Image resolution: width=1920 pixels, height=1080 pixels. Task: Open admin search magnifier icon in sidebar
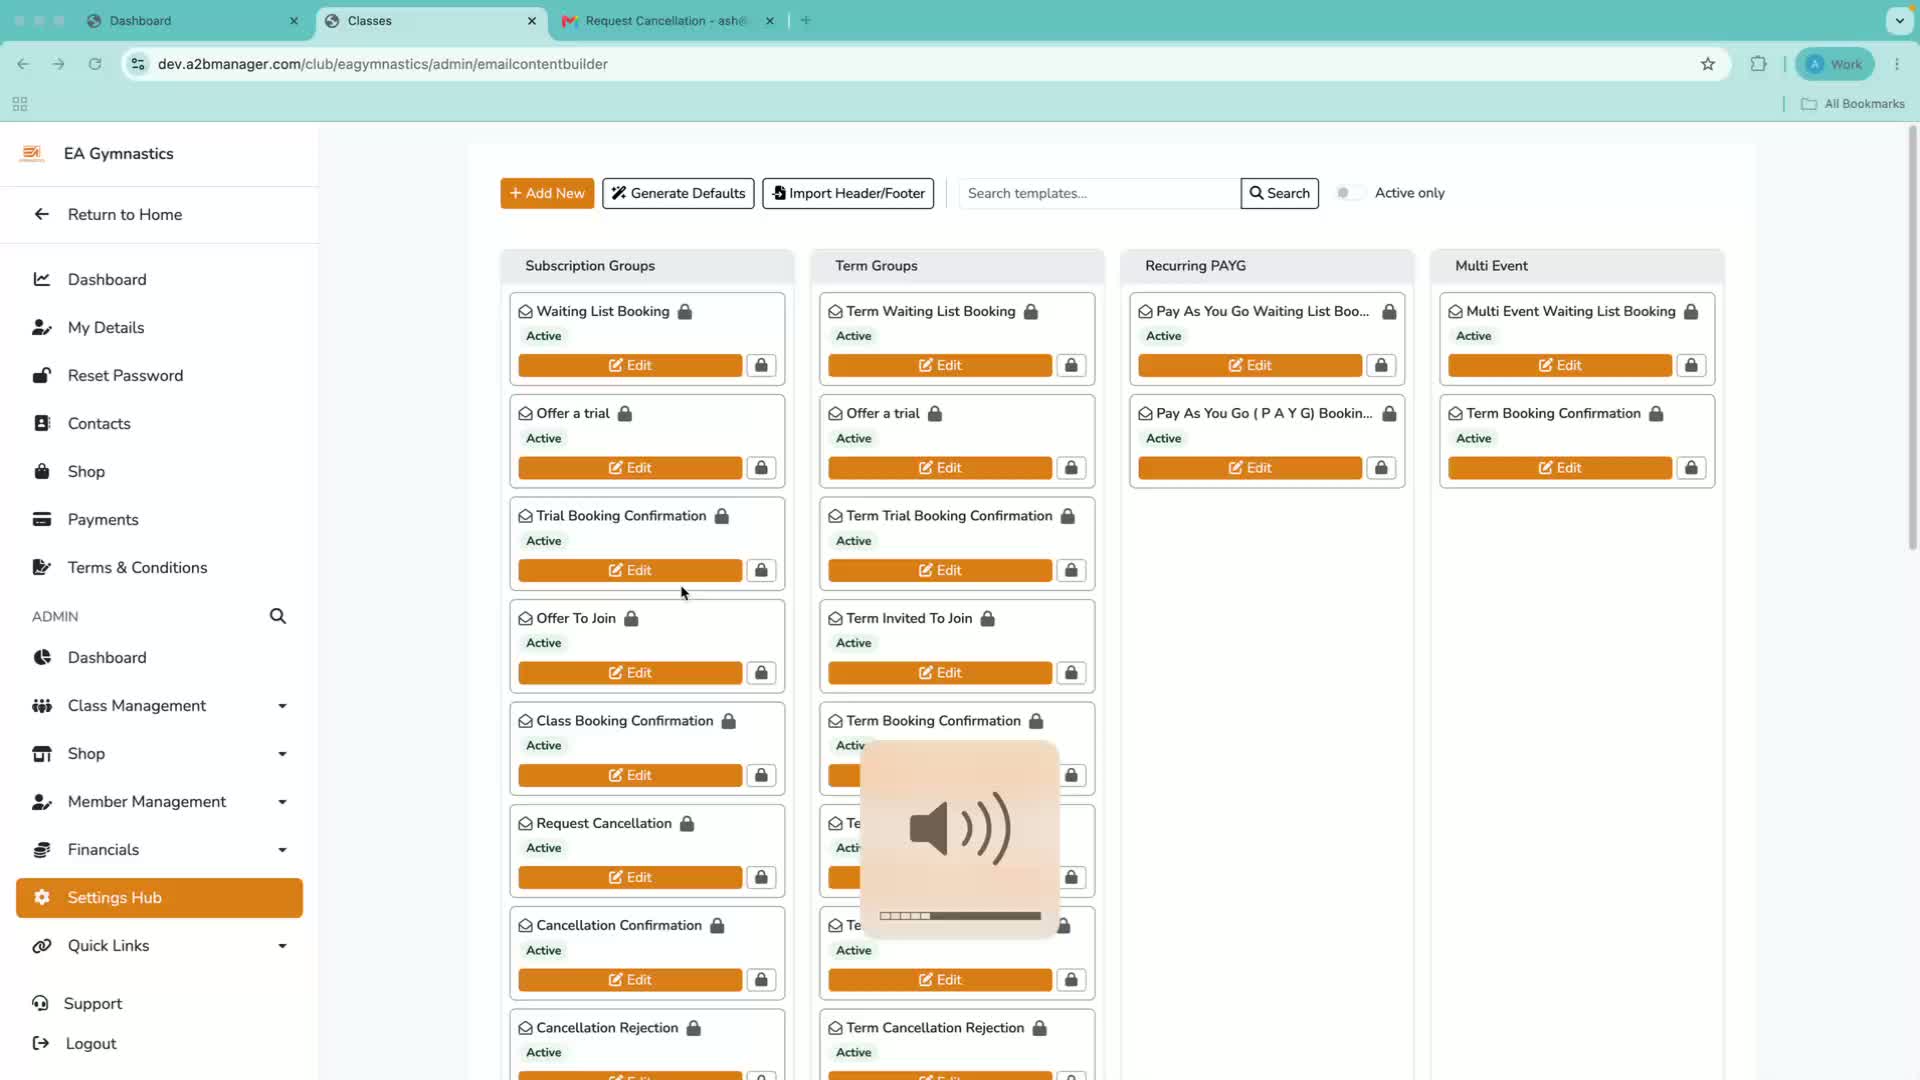[x=278, y=616]
